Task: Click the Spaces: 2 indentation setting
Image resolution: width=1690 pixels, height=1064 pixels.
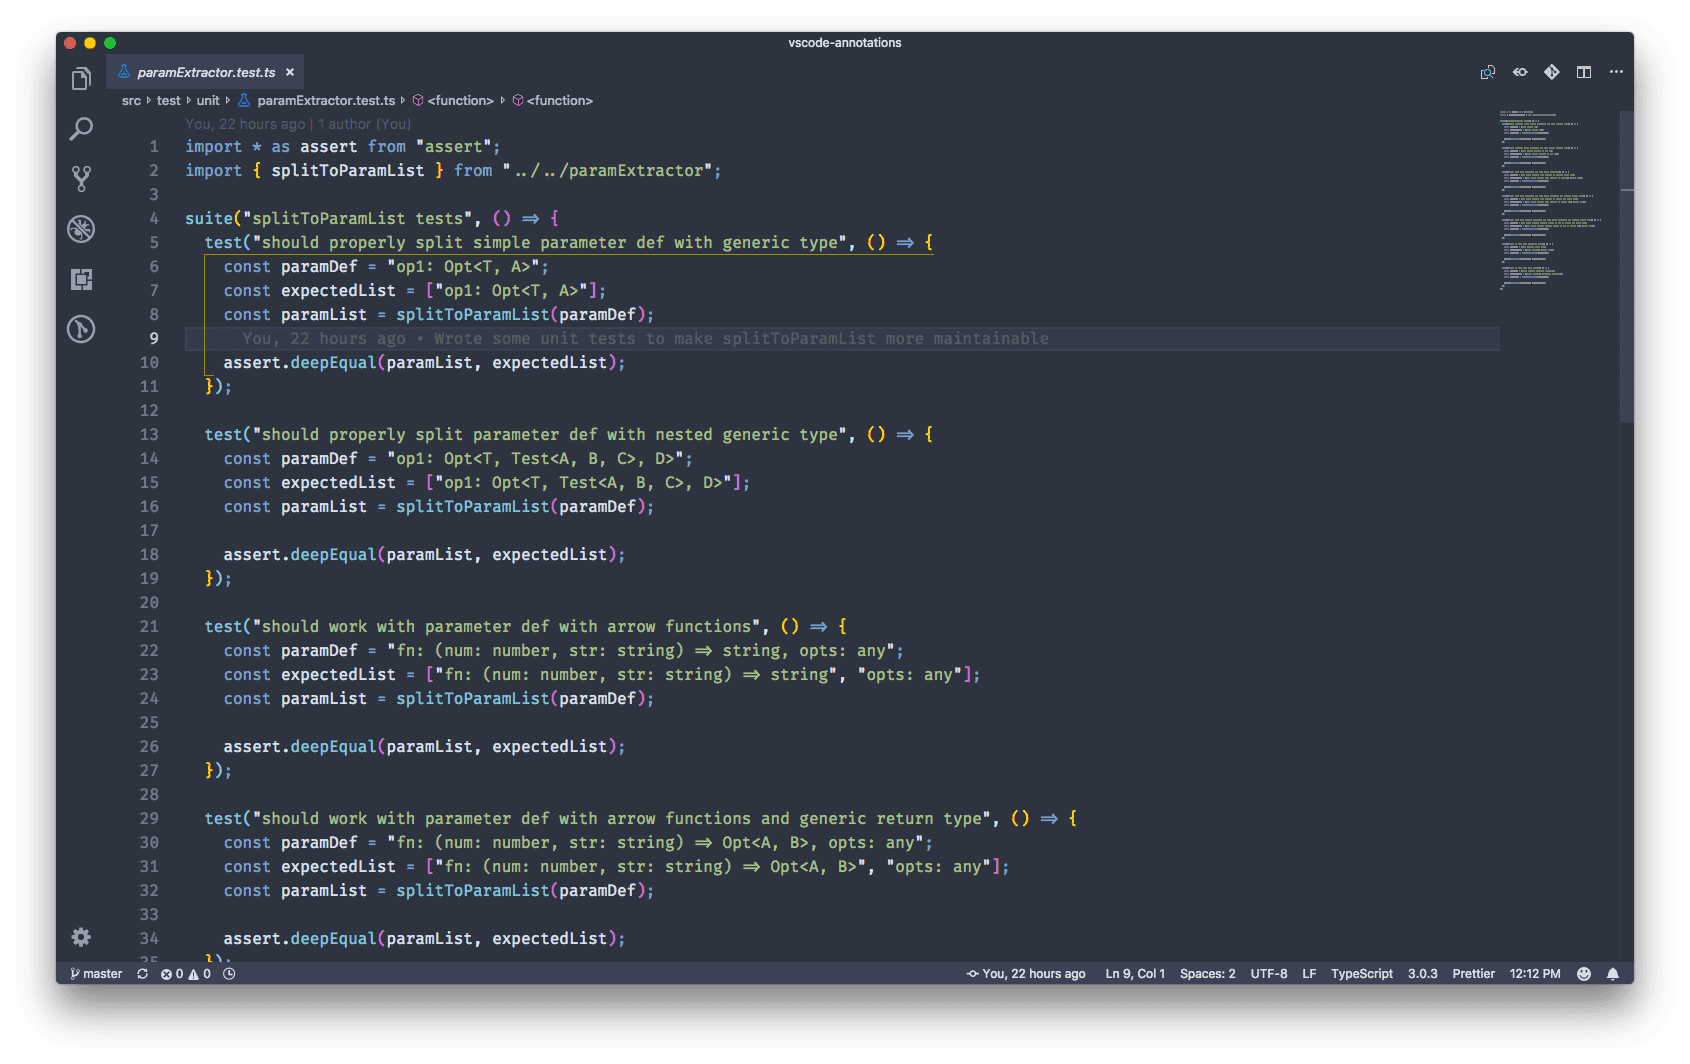Action: point(1207,974)
